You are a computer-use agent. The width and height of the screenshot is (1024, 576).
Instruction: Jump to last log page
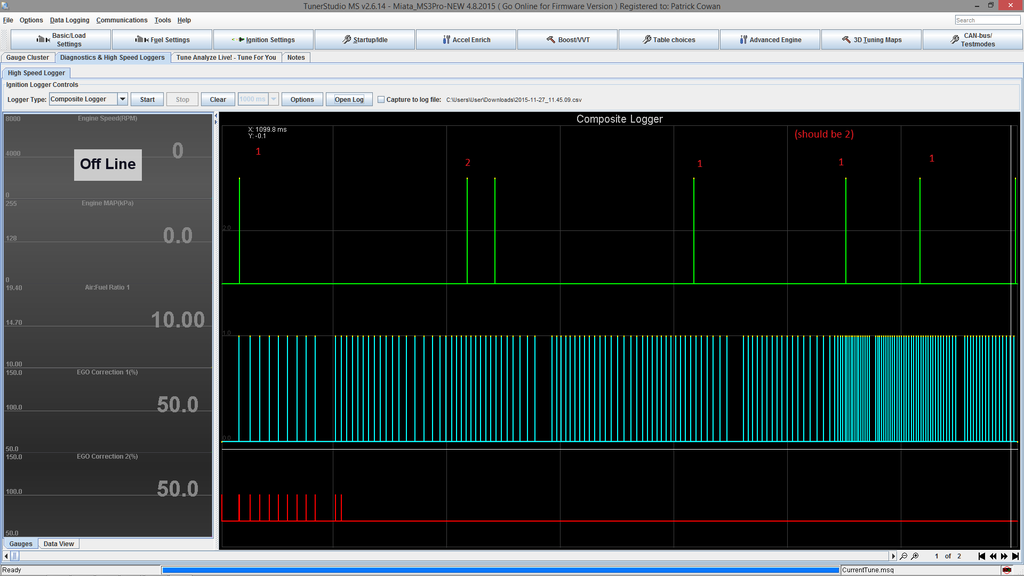pyautogui.click(x=1015, y=556)
